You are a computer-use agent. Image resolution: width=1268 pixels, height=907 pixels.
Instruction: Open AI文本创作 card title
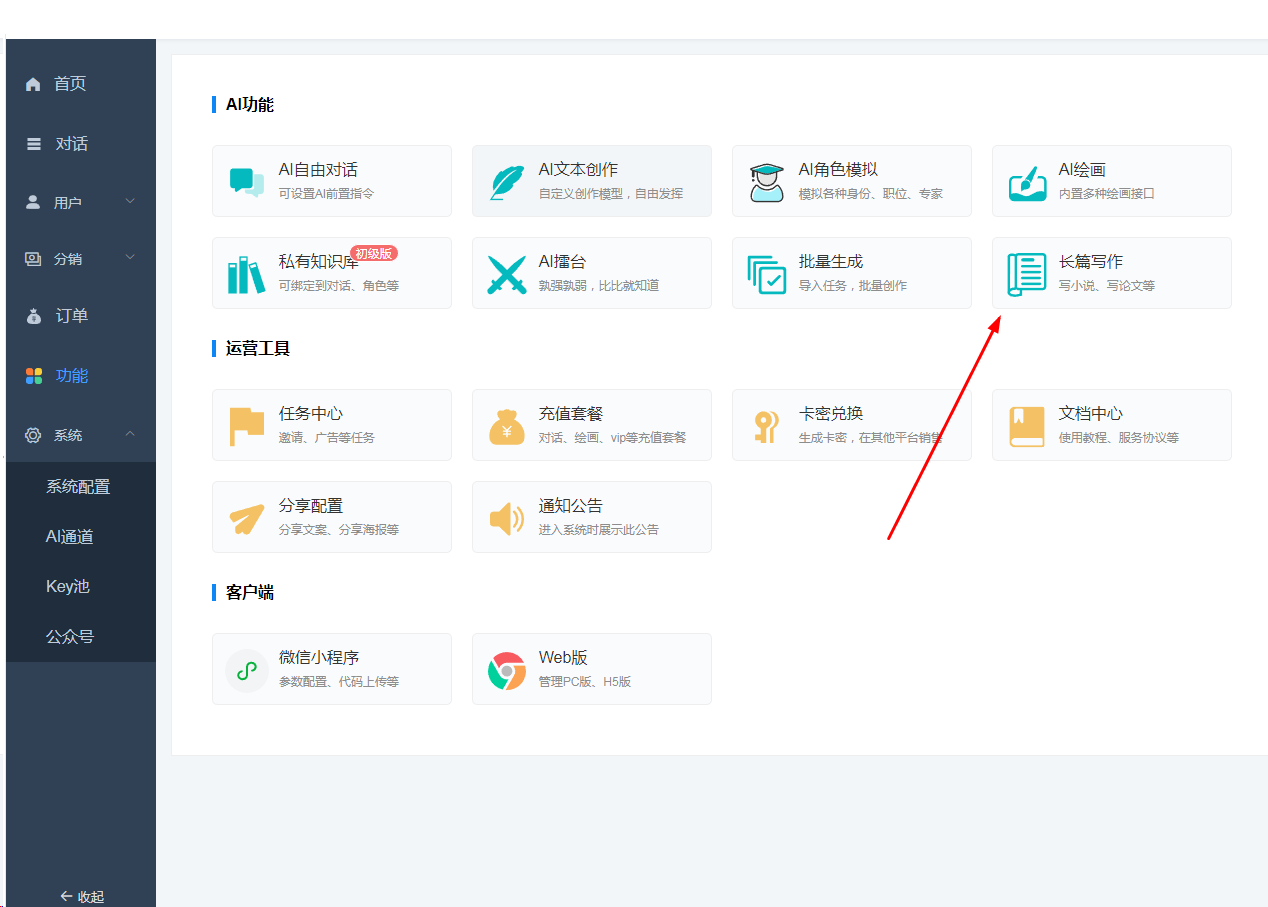(578, 170)
